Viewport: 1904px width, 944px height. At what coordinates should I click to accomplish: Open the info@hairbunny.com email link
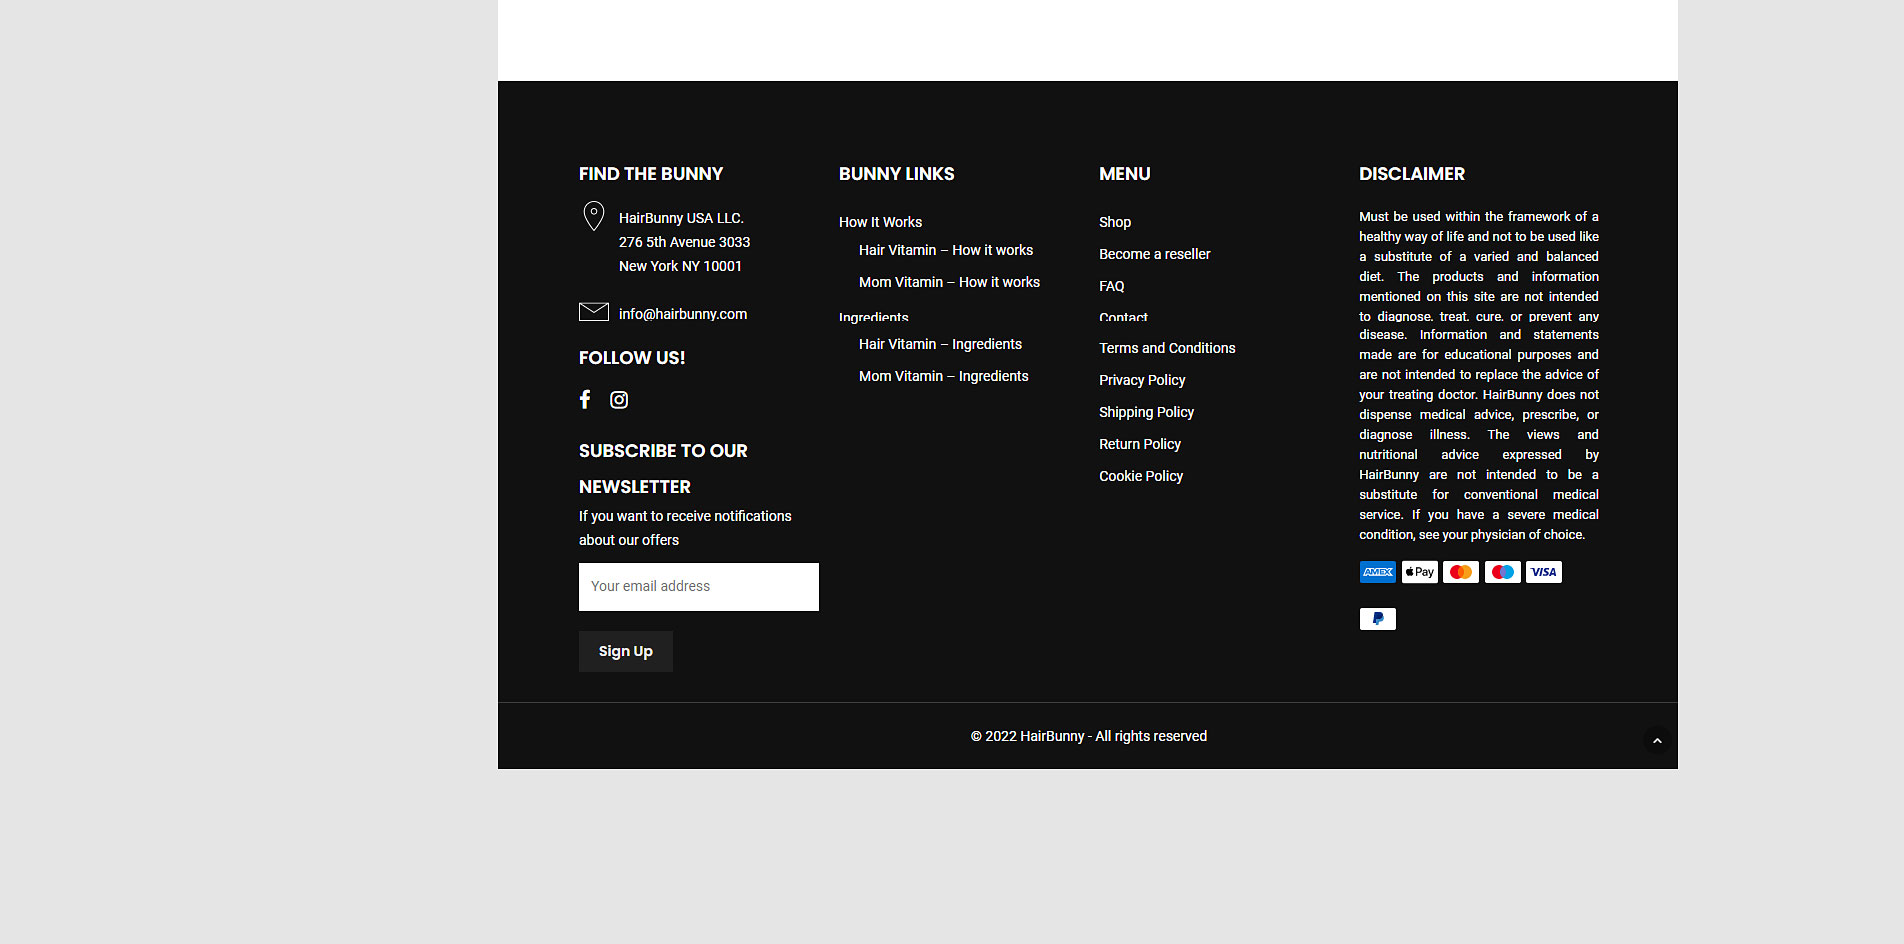(683, 314)
